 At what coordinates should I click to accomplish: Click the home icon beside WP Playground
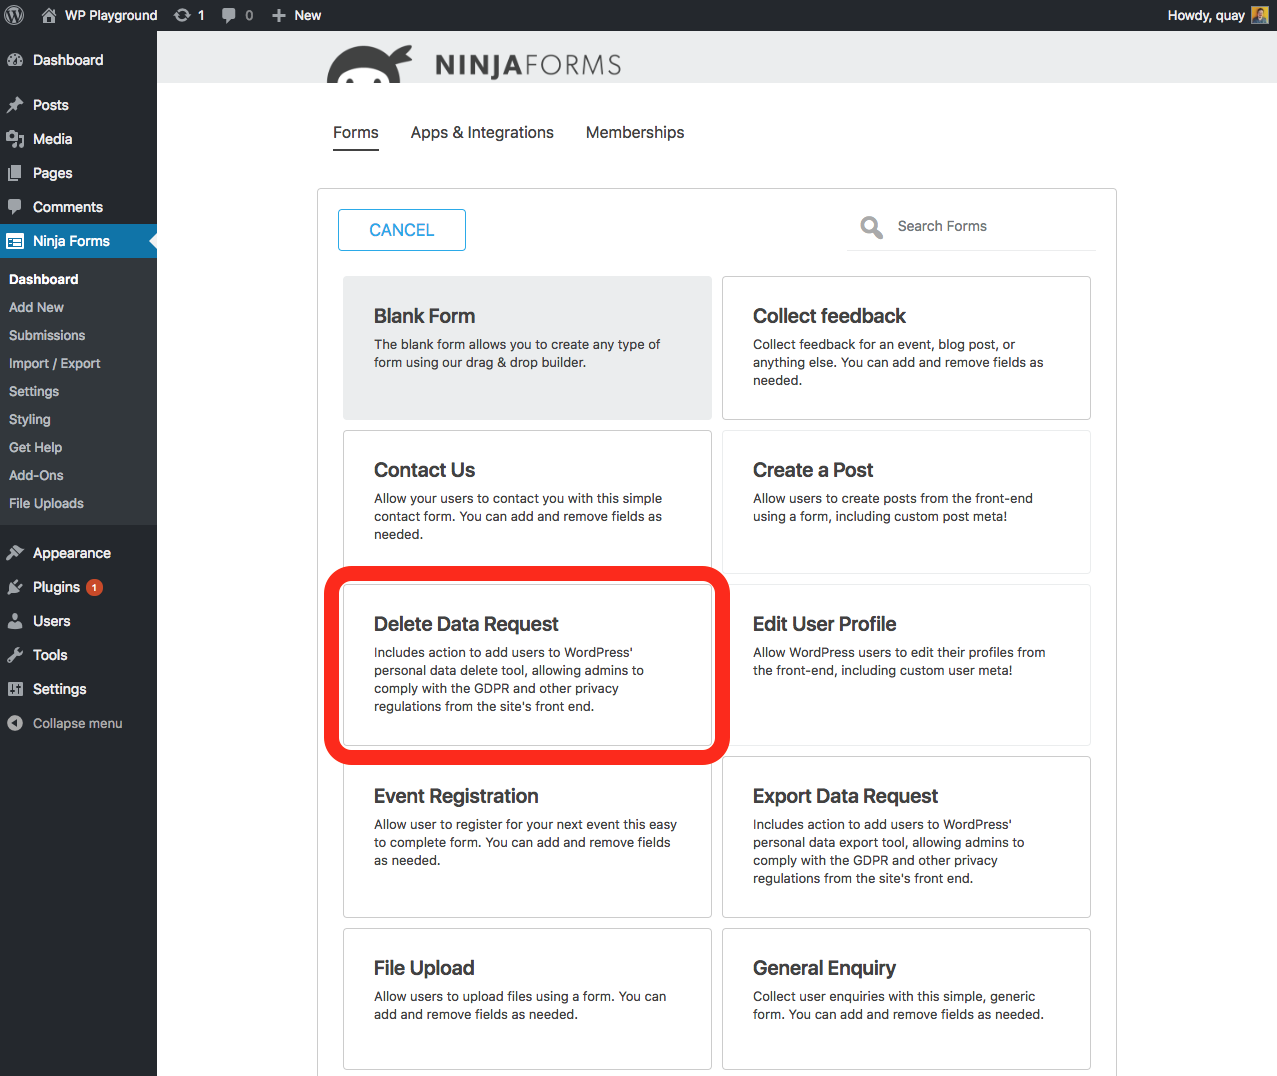(x=48, y=15)
